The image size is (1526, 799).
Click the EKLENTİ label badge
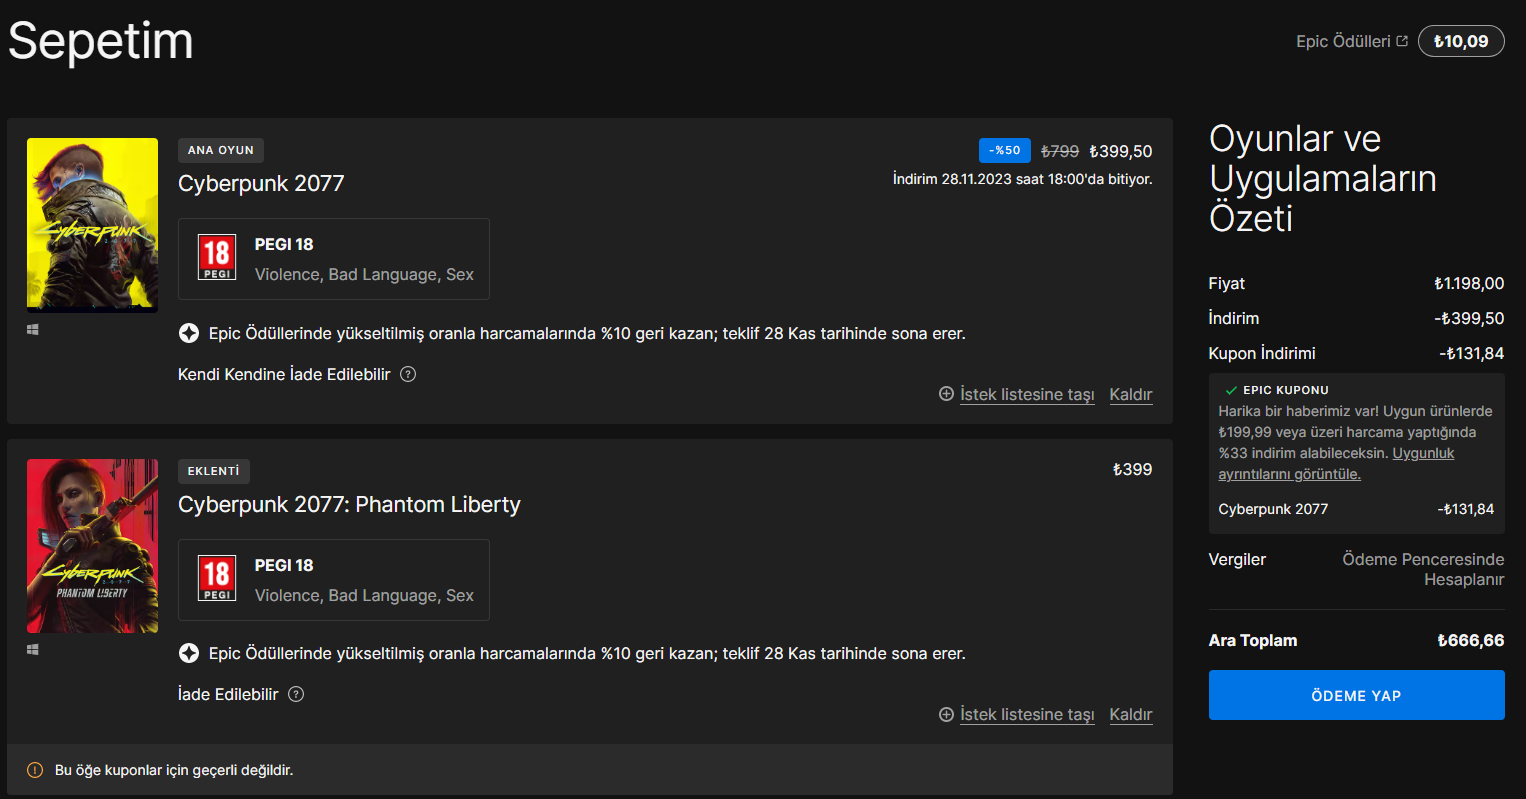pos(214,471)
